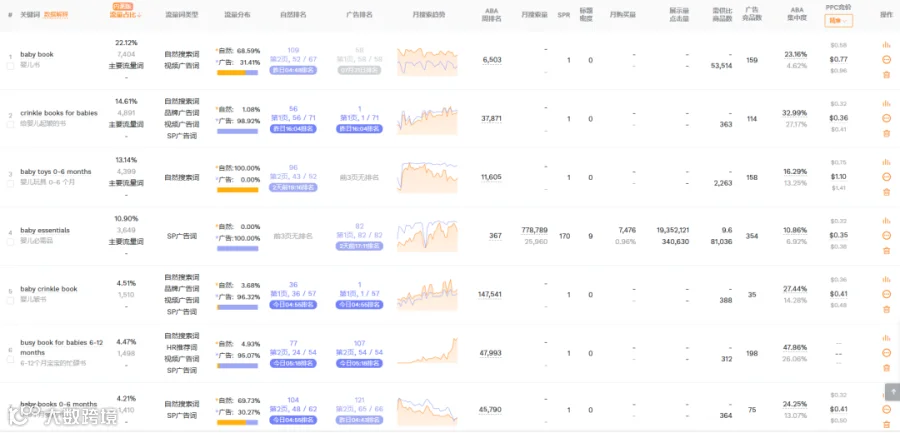The height and width of the screenshot is (433, 900).
Task: Delete the baby book keyword with trash icon
Action: coord(886,75)
